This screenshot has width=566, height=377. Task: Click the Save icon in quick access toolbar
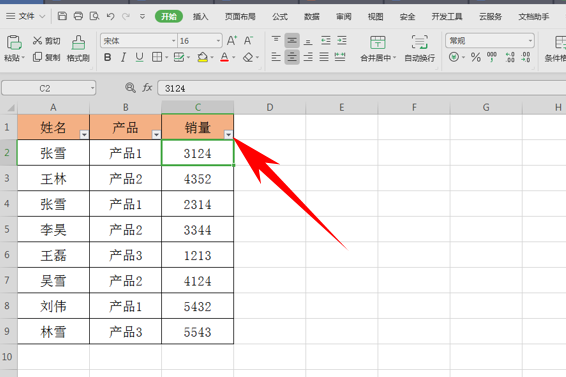62,16
